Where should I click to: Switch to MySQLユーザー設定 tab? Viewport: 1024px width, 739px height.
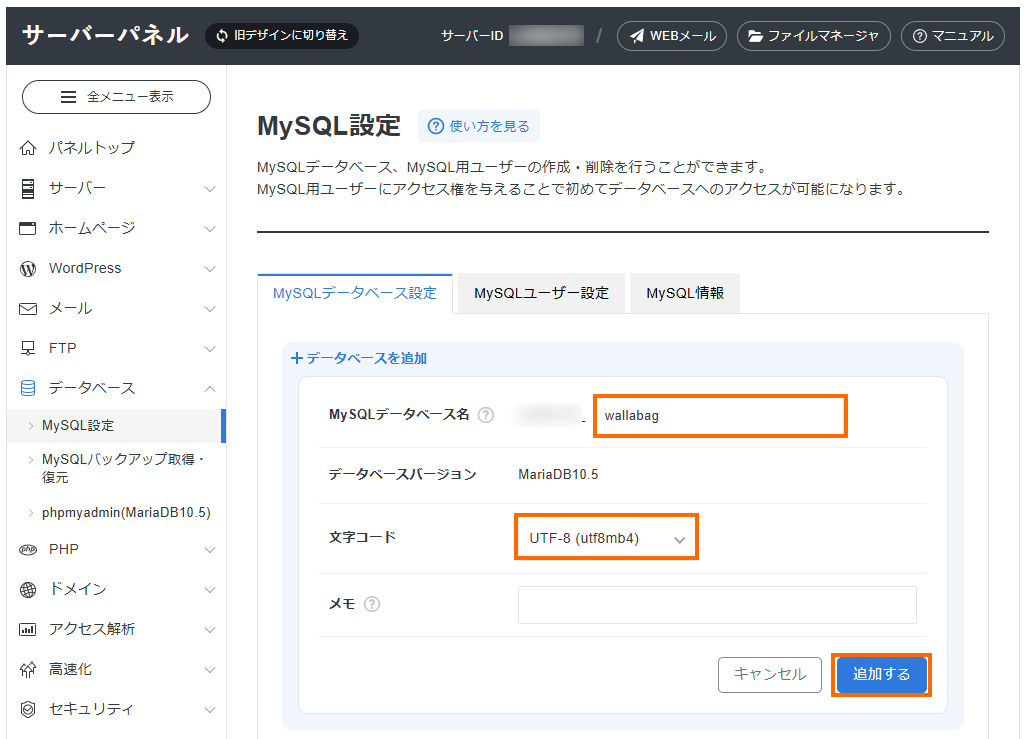click(541, 294)
